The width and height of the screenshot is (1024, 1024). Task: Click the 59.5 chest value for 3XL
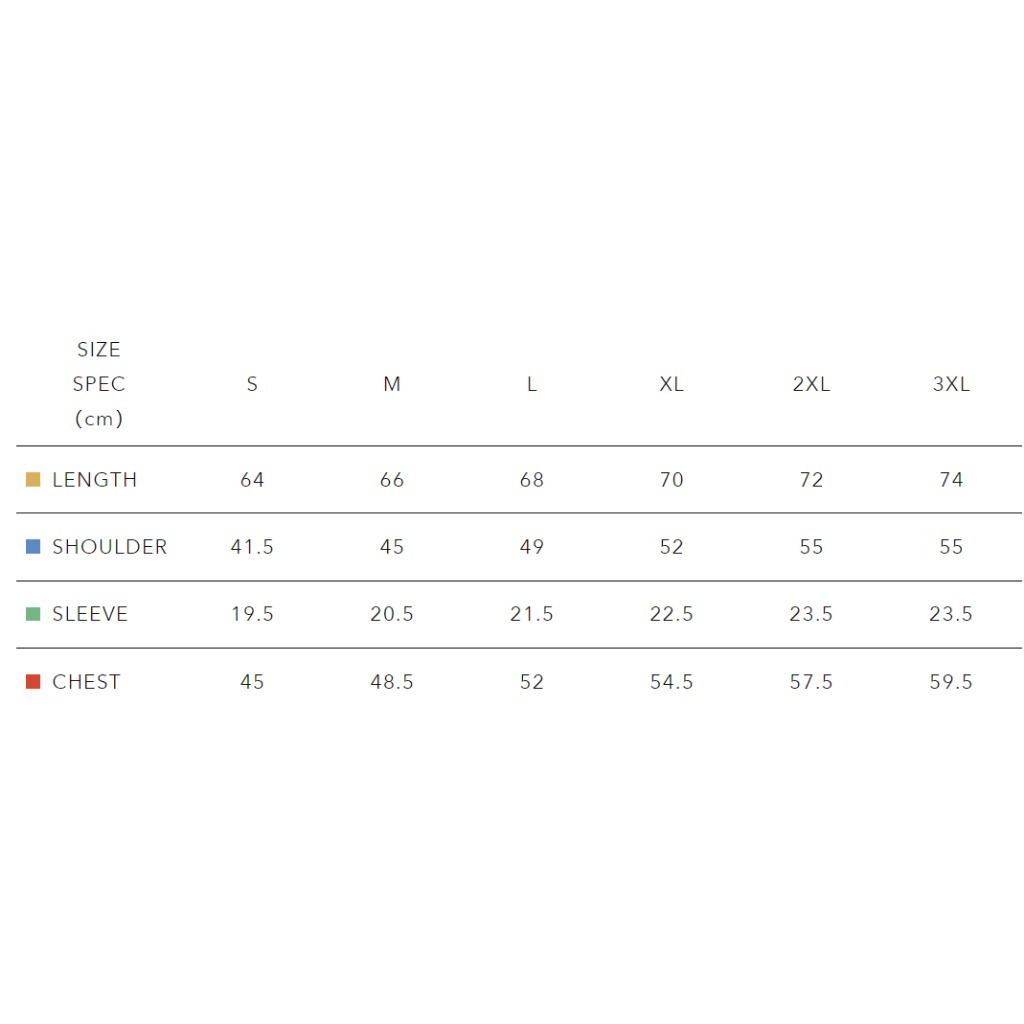pyautogui.click(x=951, y=682)
